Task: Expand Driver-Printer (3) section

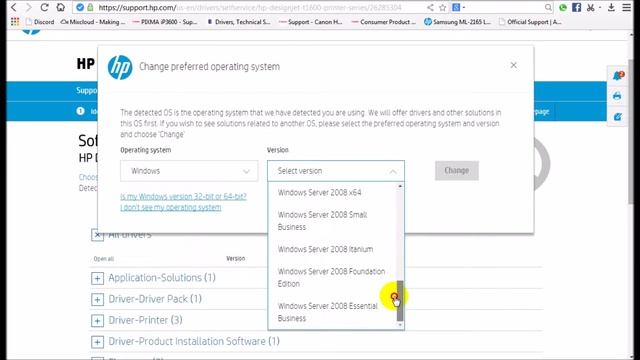Action: 97,321
